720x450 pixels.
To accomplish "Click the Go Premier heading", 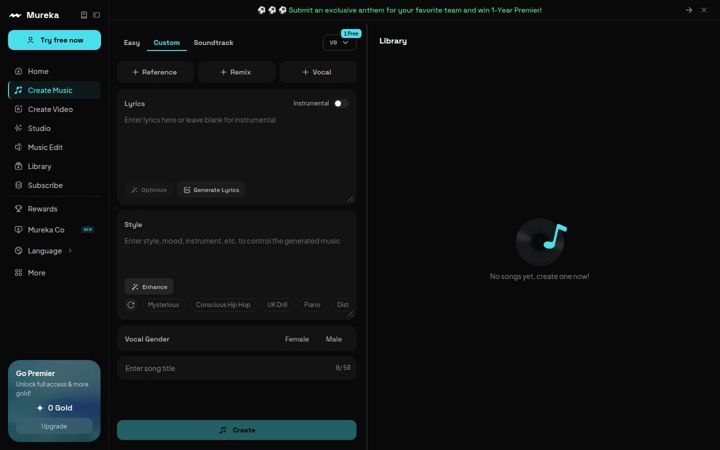I will click(x=35, y=373).
